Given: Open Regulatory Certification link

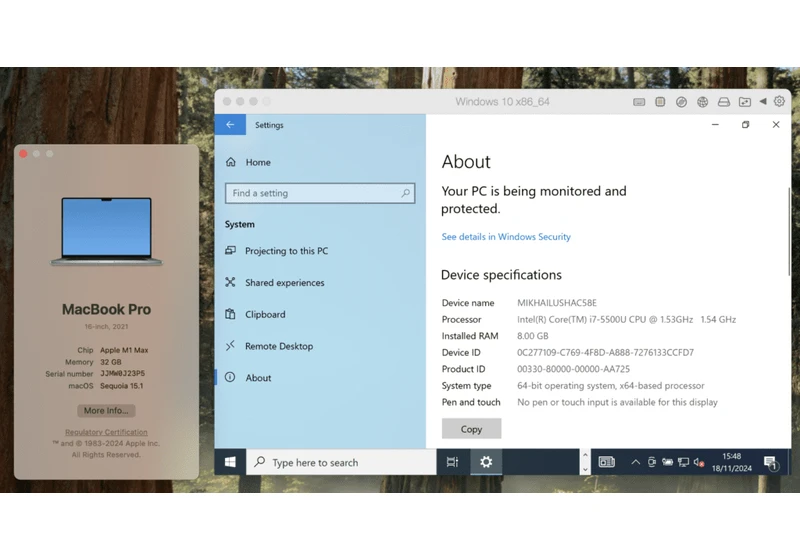Looking at the screenshot, I should point(106,432).
